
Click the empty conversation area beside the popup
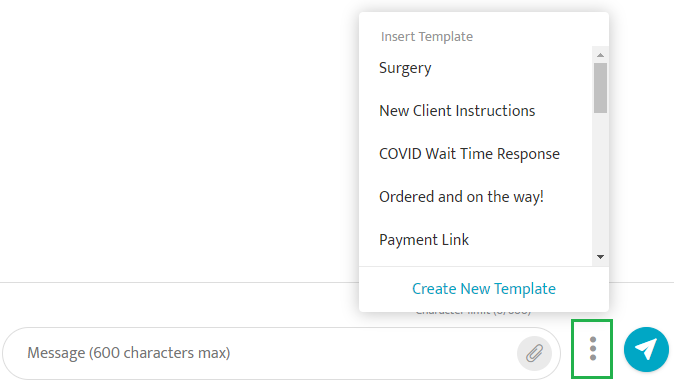click(178, 140)
